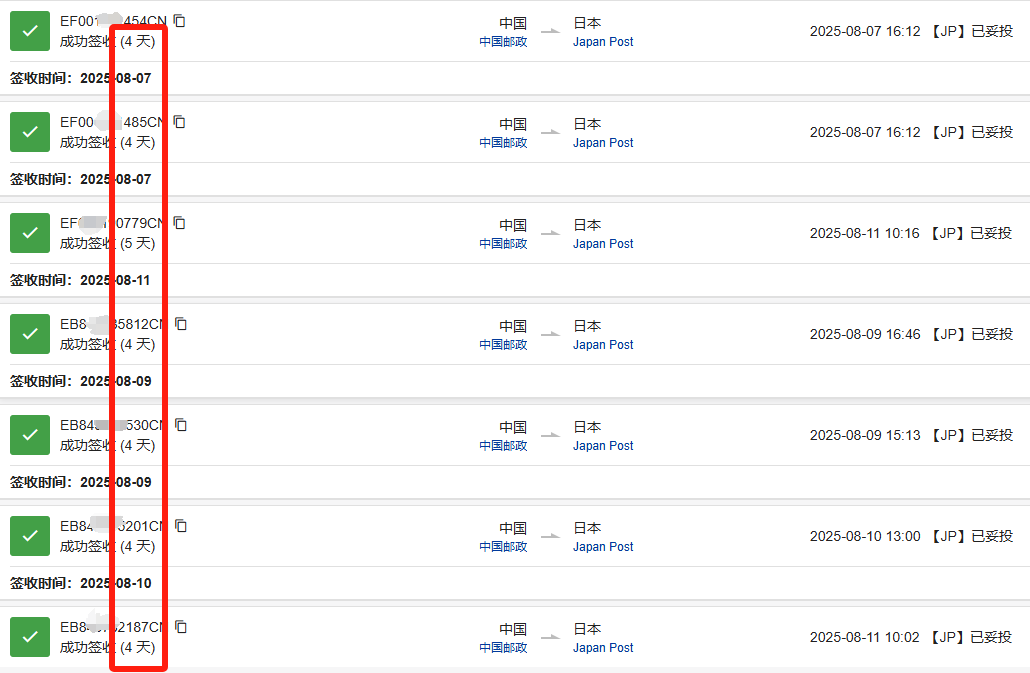Click green checkmark status of 0779CN parcel
Screen dimensions: 1030x673
30,233
